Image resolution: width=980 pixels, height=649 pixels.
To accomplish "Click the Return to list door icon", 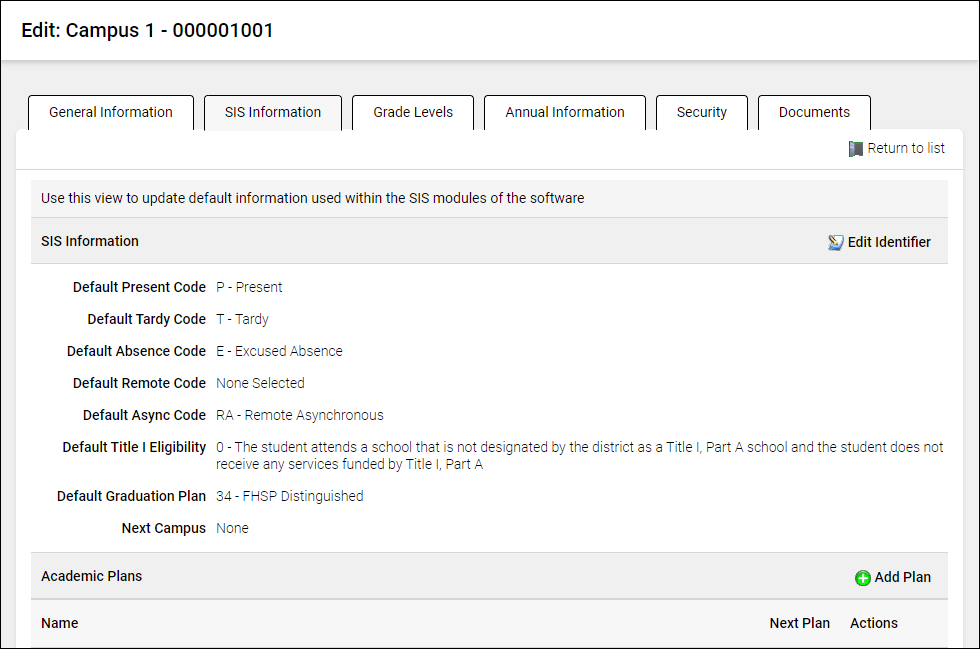I will (855, 149).
